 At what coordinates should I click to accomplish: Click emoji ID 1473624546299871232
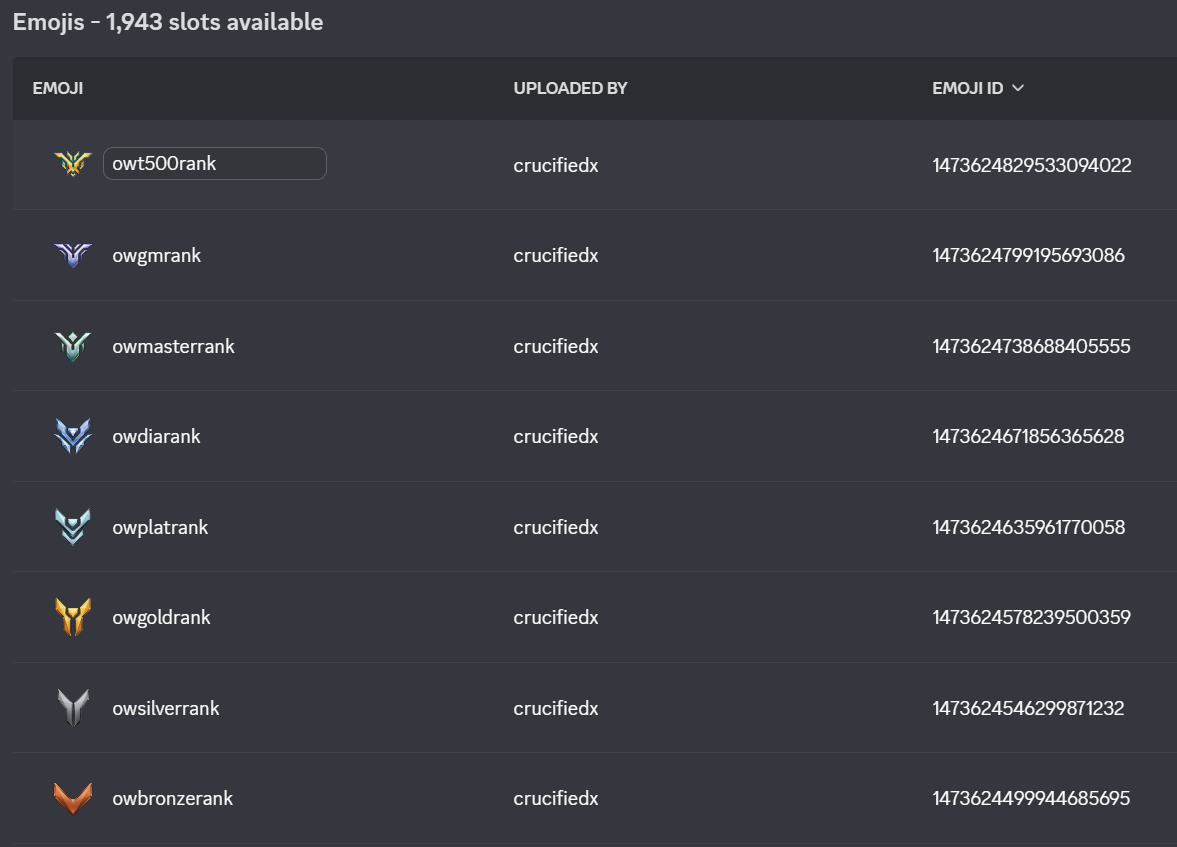[1028, 708]
